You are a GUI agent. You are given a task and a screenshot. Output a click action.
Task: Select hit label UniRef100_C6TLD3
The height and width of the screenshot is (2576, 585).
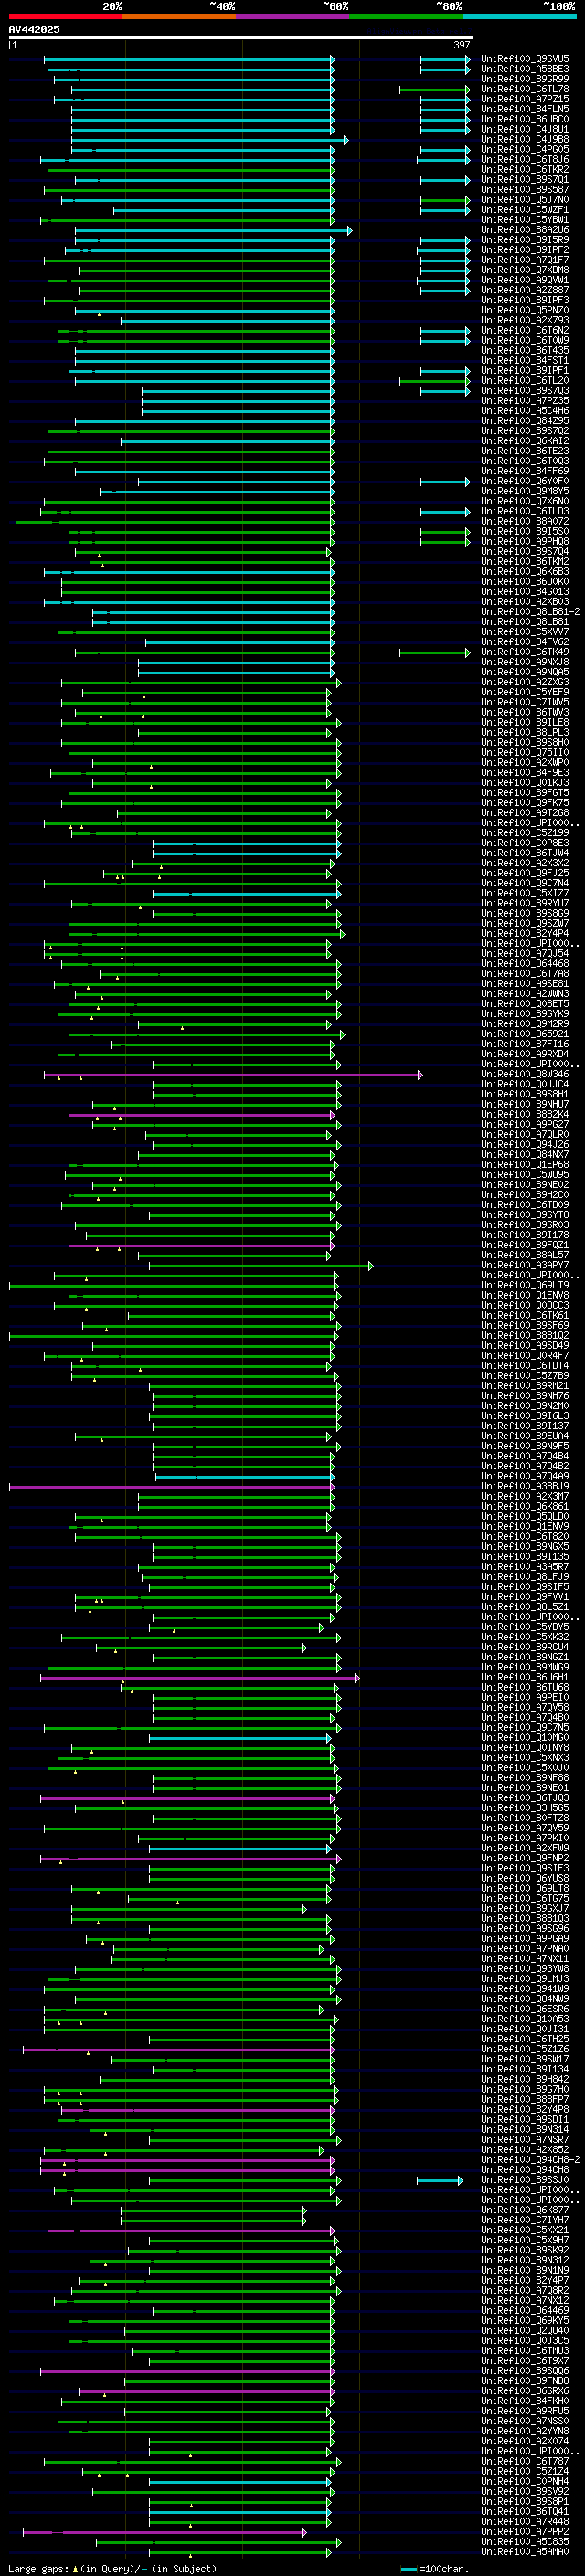525,512
